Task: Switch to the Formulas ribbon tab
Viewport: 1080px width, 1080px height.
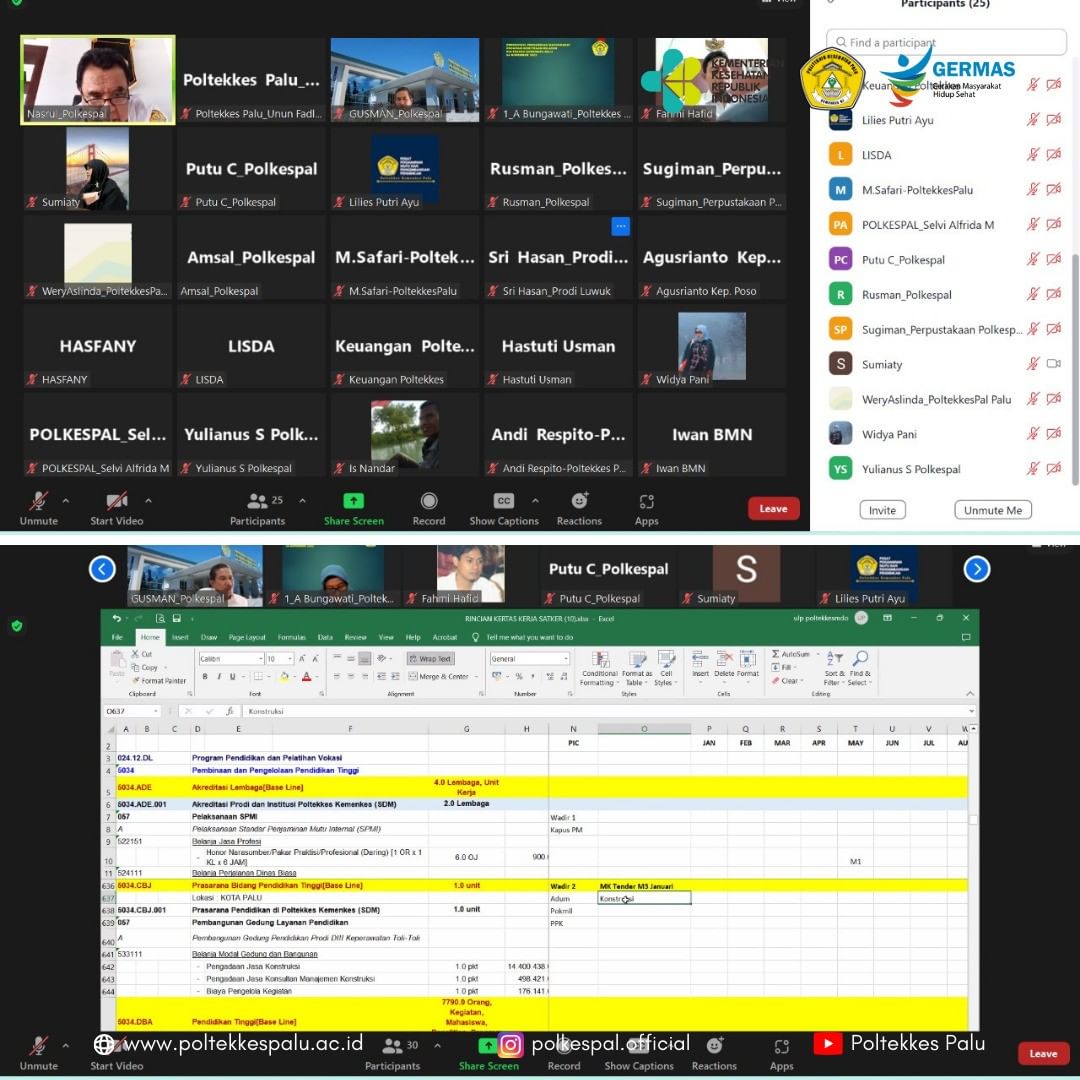Action: tap(292, 637)
